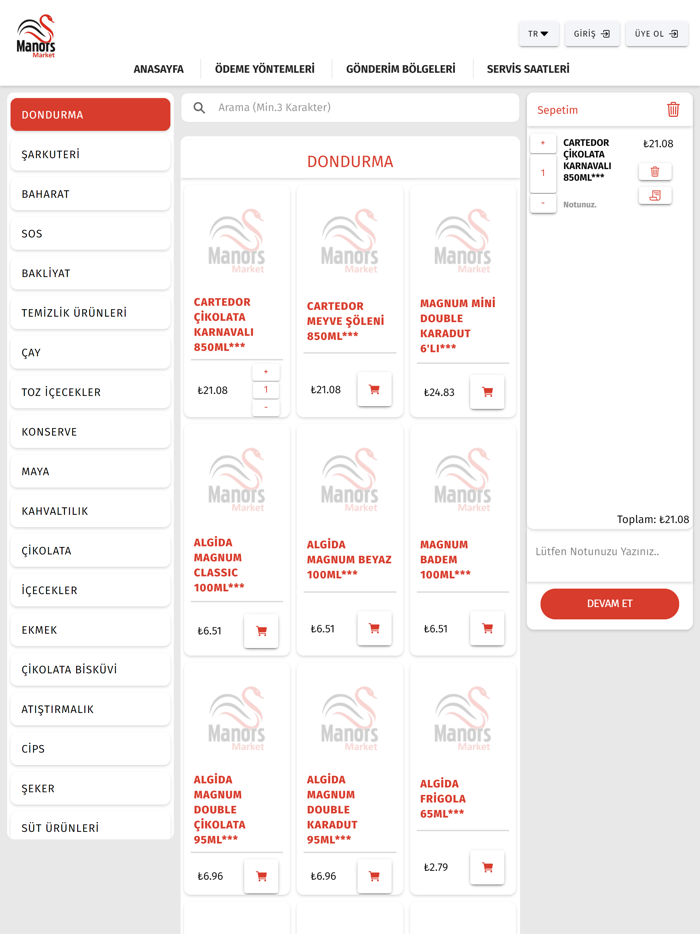Select ATIŞTIRMALIK category
Viewport: 700px width, 934px height.
pos(91,709)
